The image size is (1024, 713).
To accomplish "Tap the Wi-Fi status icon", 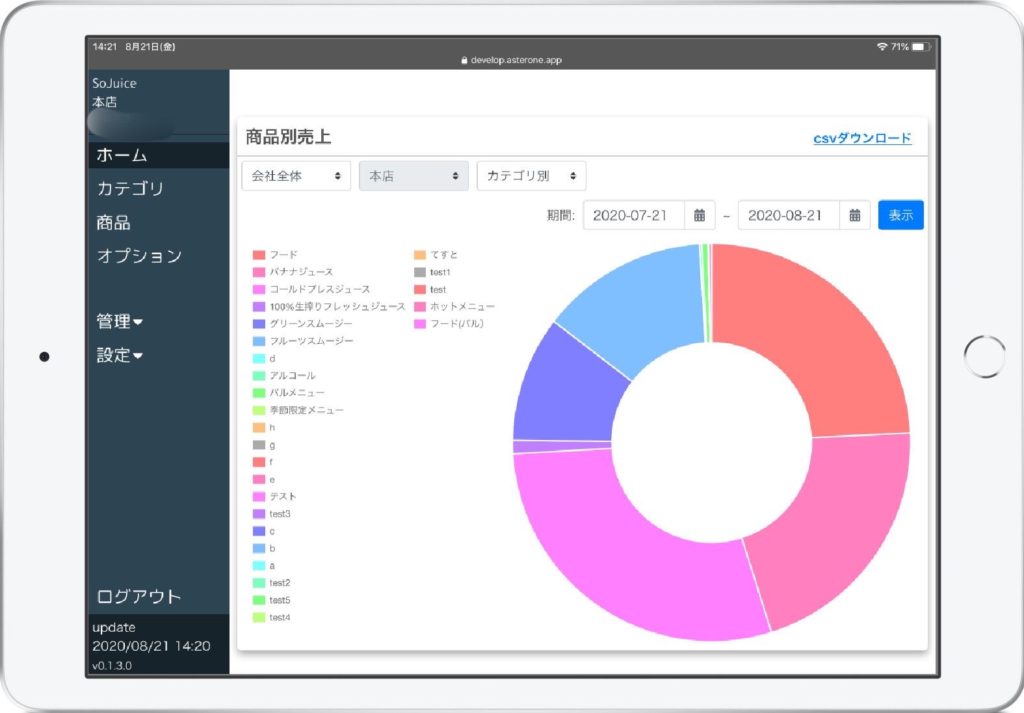I will point(881,47).
